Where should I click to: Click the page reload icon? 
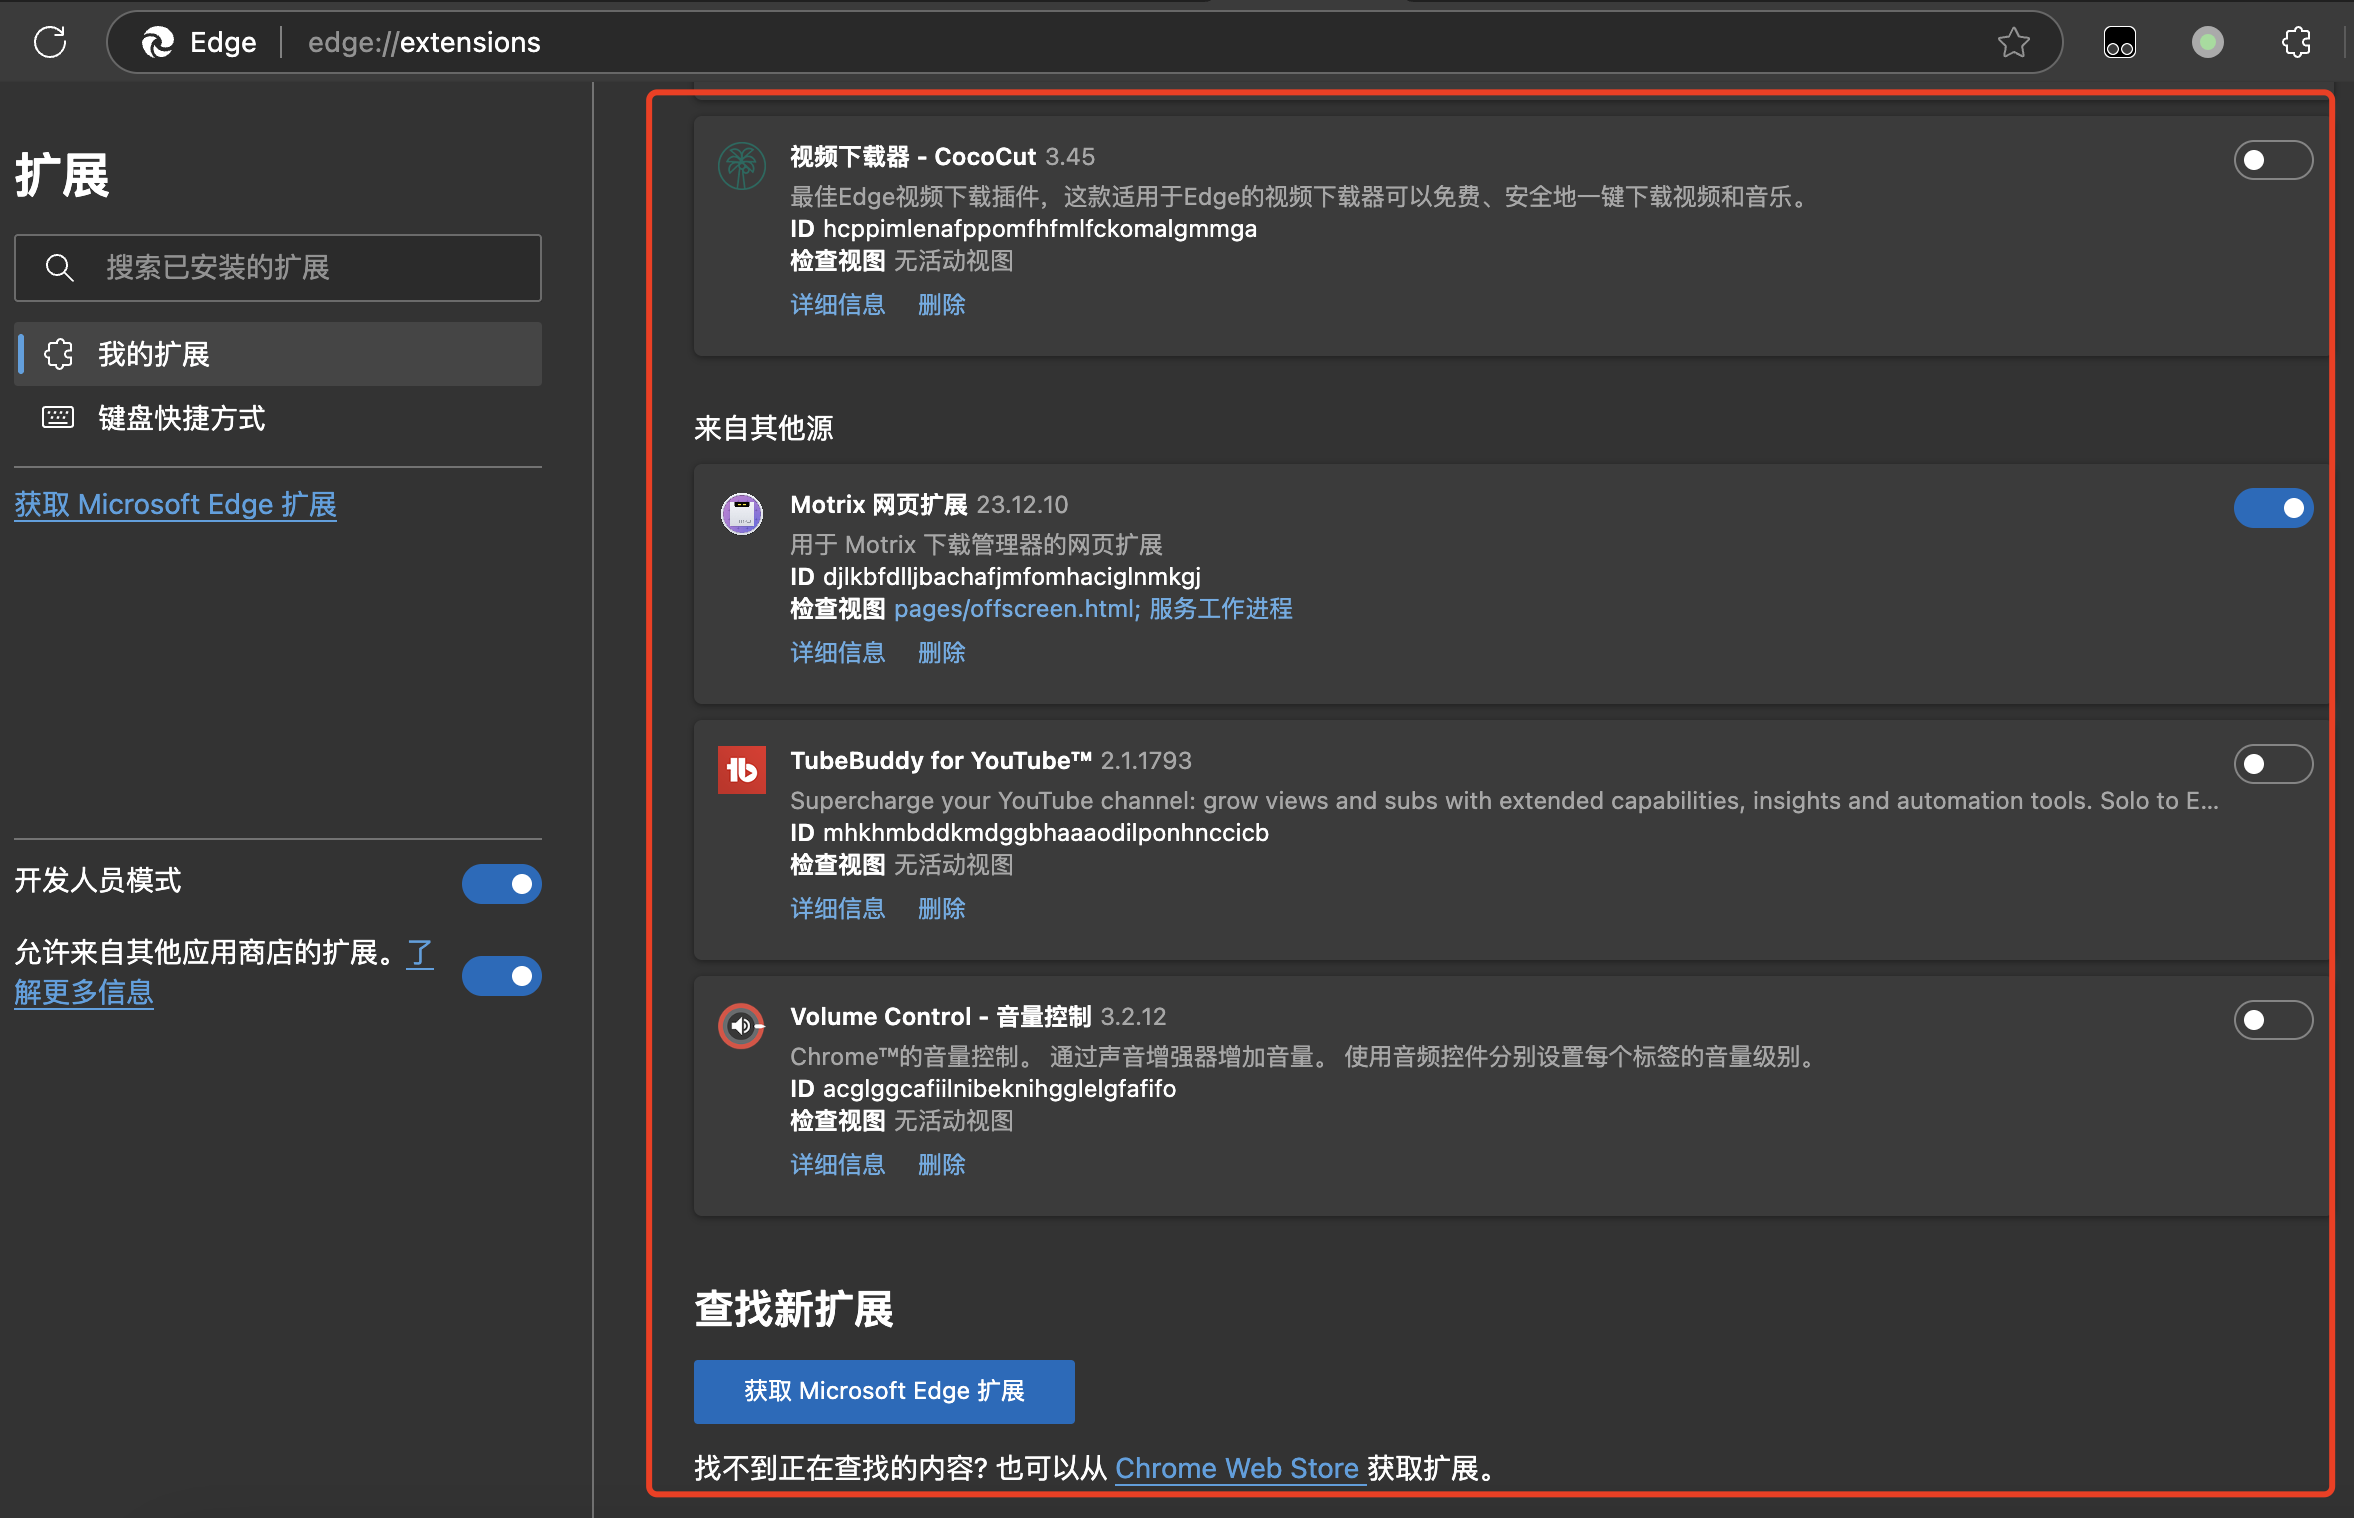50,42
